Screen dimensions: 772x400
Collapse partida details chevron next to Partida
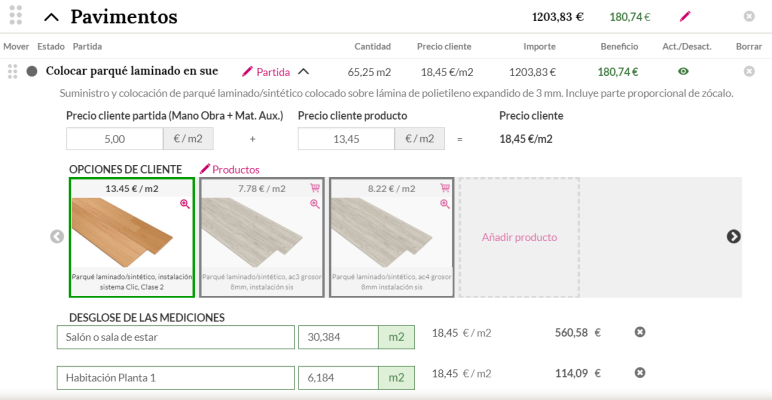[x=304, y=72]
